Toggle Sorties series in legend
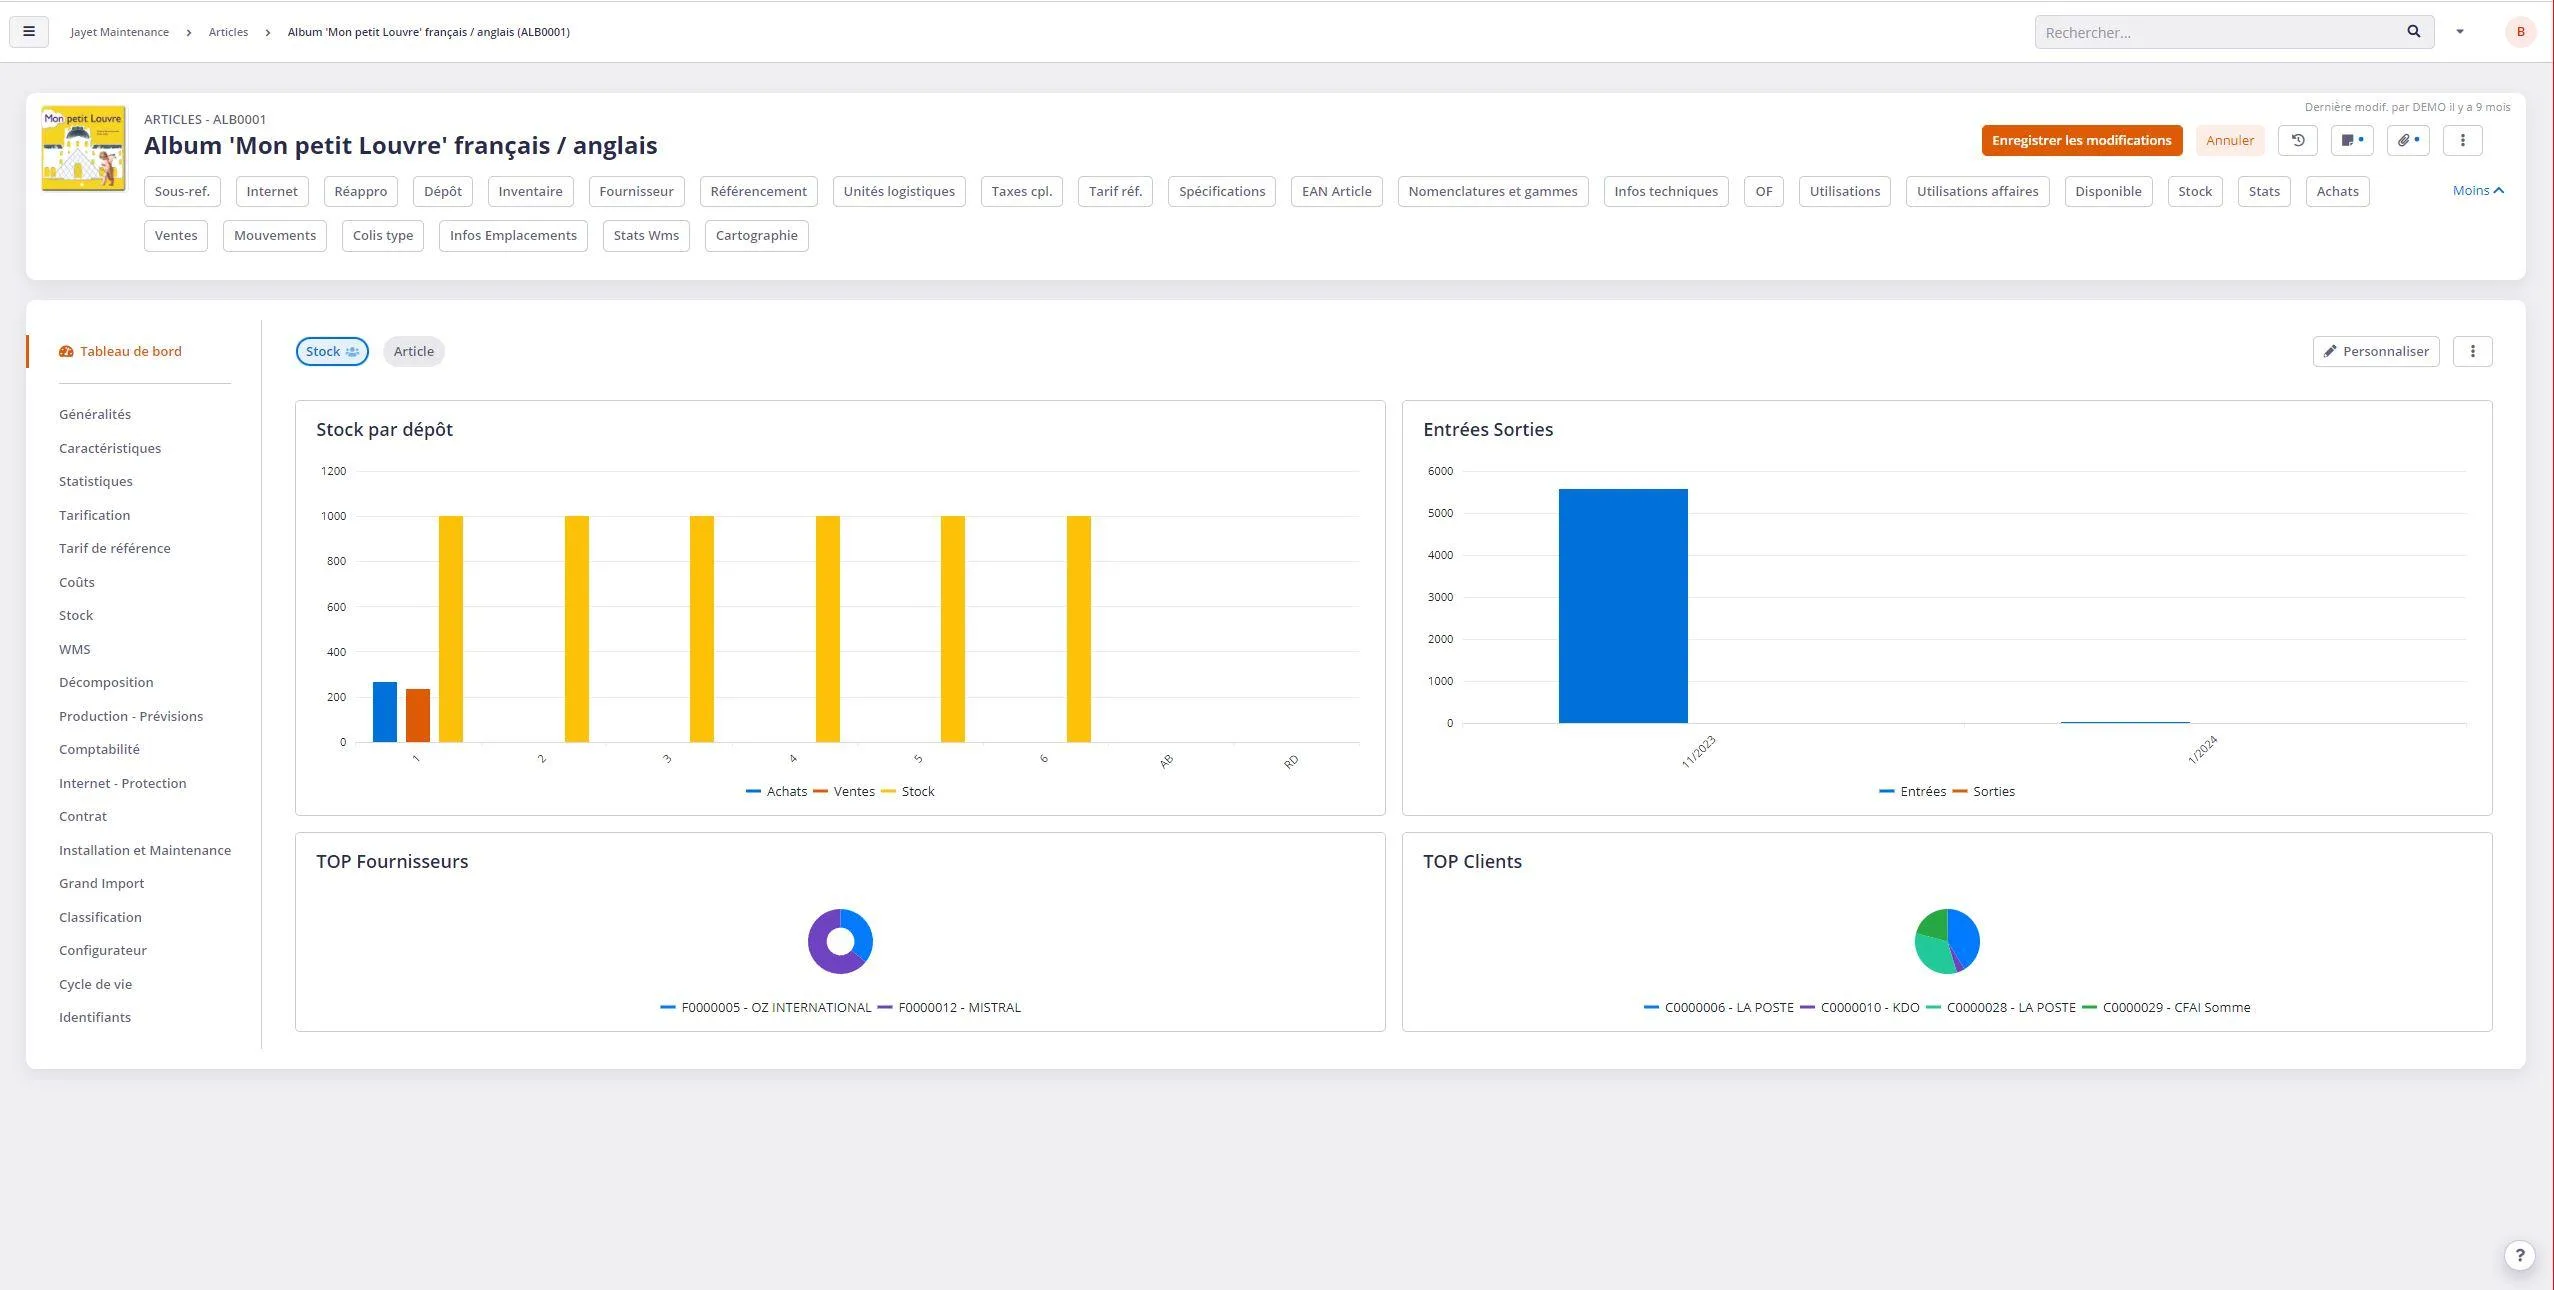This screenshot has height=1290, width=2554. tap(1984, 791)
